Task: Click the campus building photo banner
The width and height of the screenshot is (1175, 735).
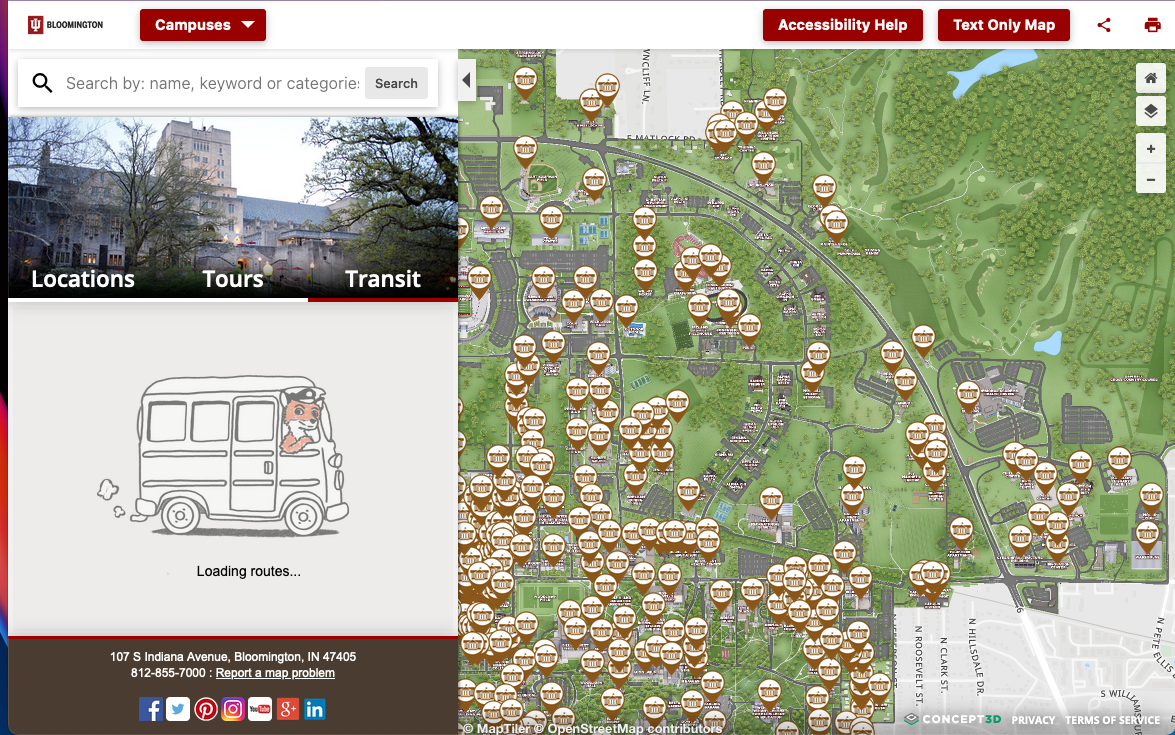Action: click(x=233, y=208)
